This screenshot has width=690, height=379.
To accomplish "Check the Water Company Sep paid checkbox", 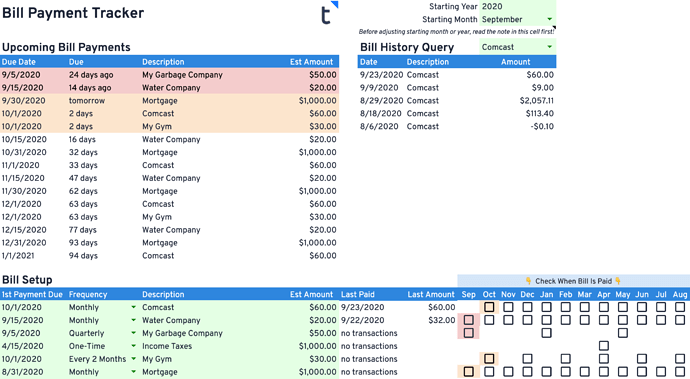I will point(469,320).
